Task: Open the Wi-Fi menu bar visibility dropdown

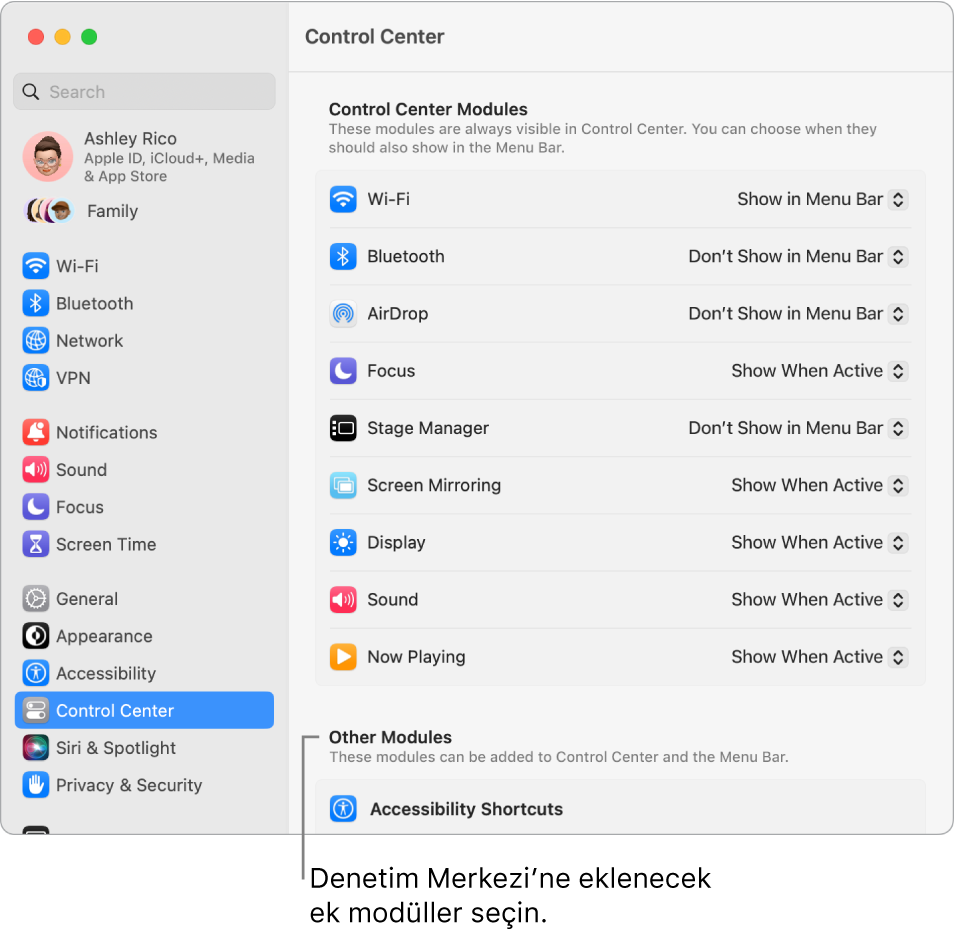Action: pos(821,199)
